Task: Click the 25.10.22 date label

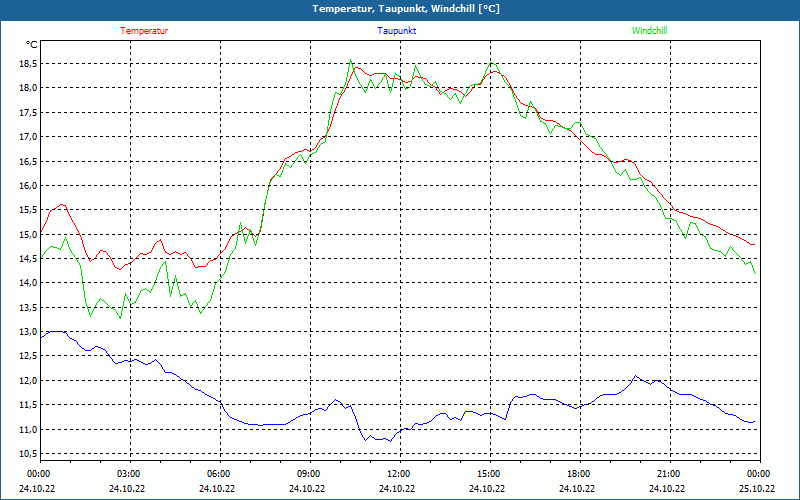Action: 757,488
